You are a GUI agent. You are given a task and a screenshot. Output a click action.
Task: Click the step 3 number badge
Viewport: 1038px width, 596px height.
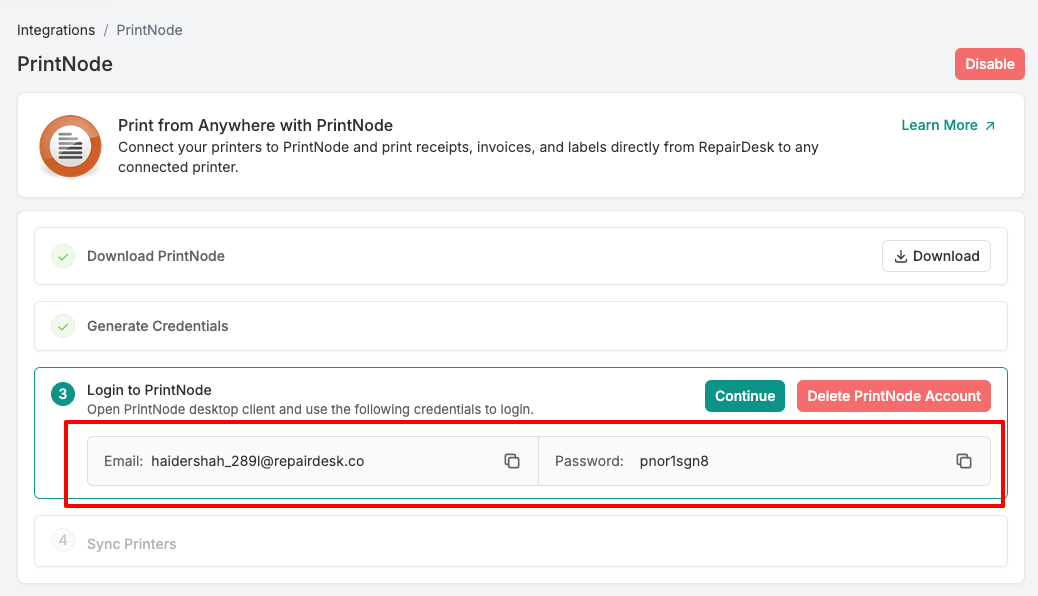pyautogui.click(x=63, y=395)
